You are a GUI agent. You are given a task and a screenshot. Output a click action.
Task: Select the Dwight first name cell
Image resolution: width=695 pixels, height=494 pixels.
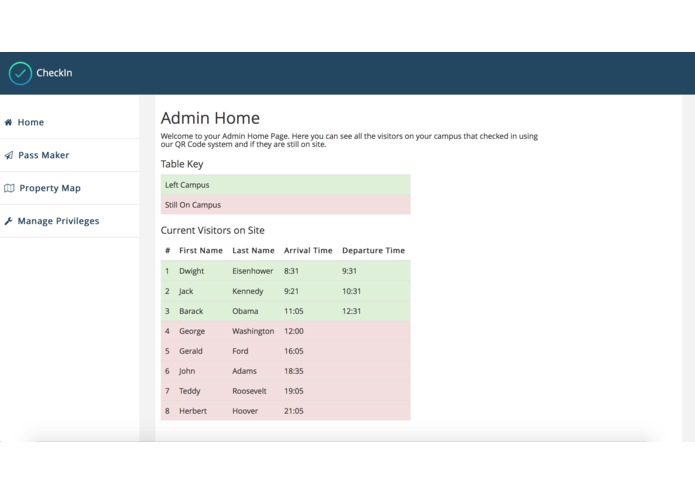click(x=191, y=271)
